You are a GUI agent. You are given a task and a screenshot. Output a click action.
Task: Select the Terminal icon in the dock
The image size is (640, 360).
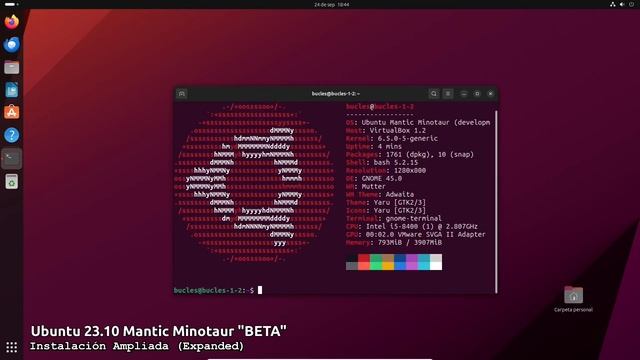(x=11, y=158)
